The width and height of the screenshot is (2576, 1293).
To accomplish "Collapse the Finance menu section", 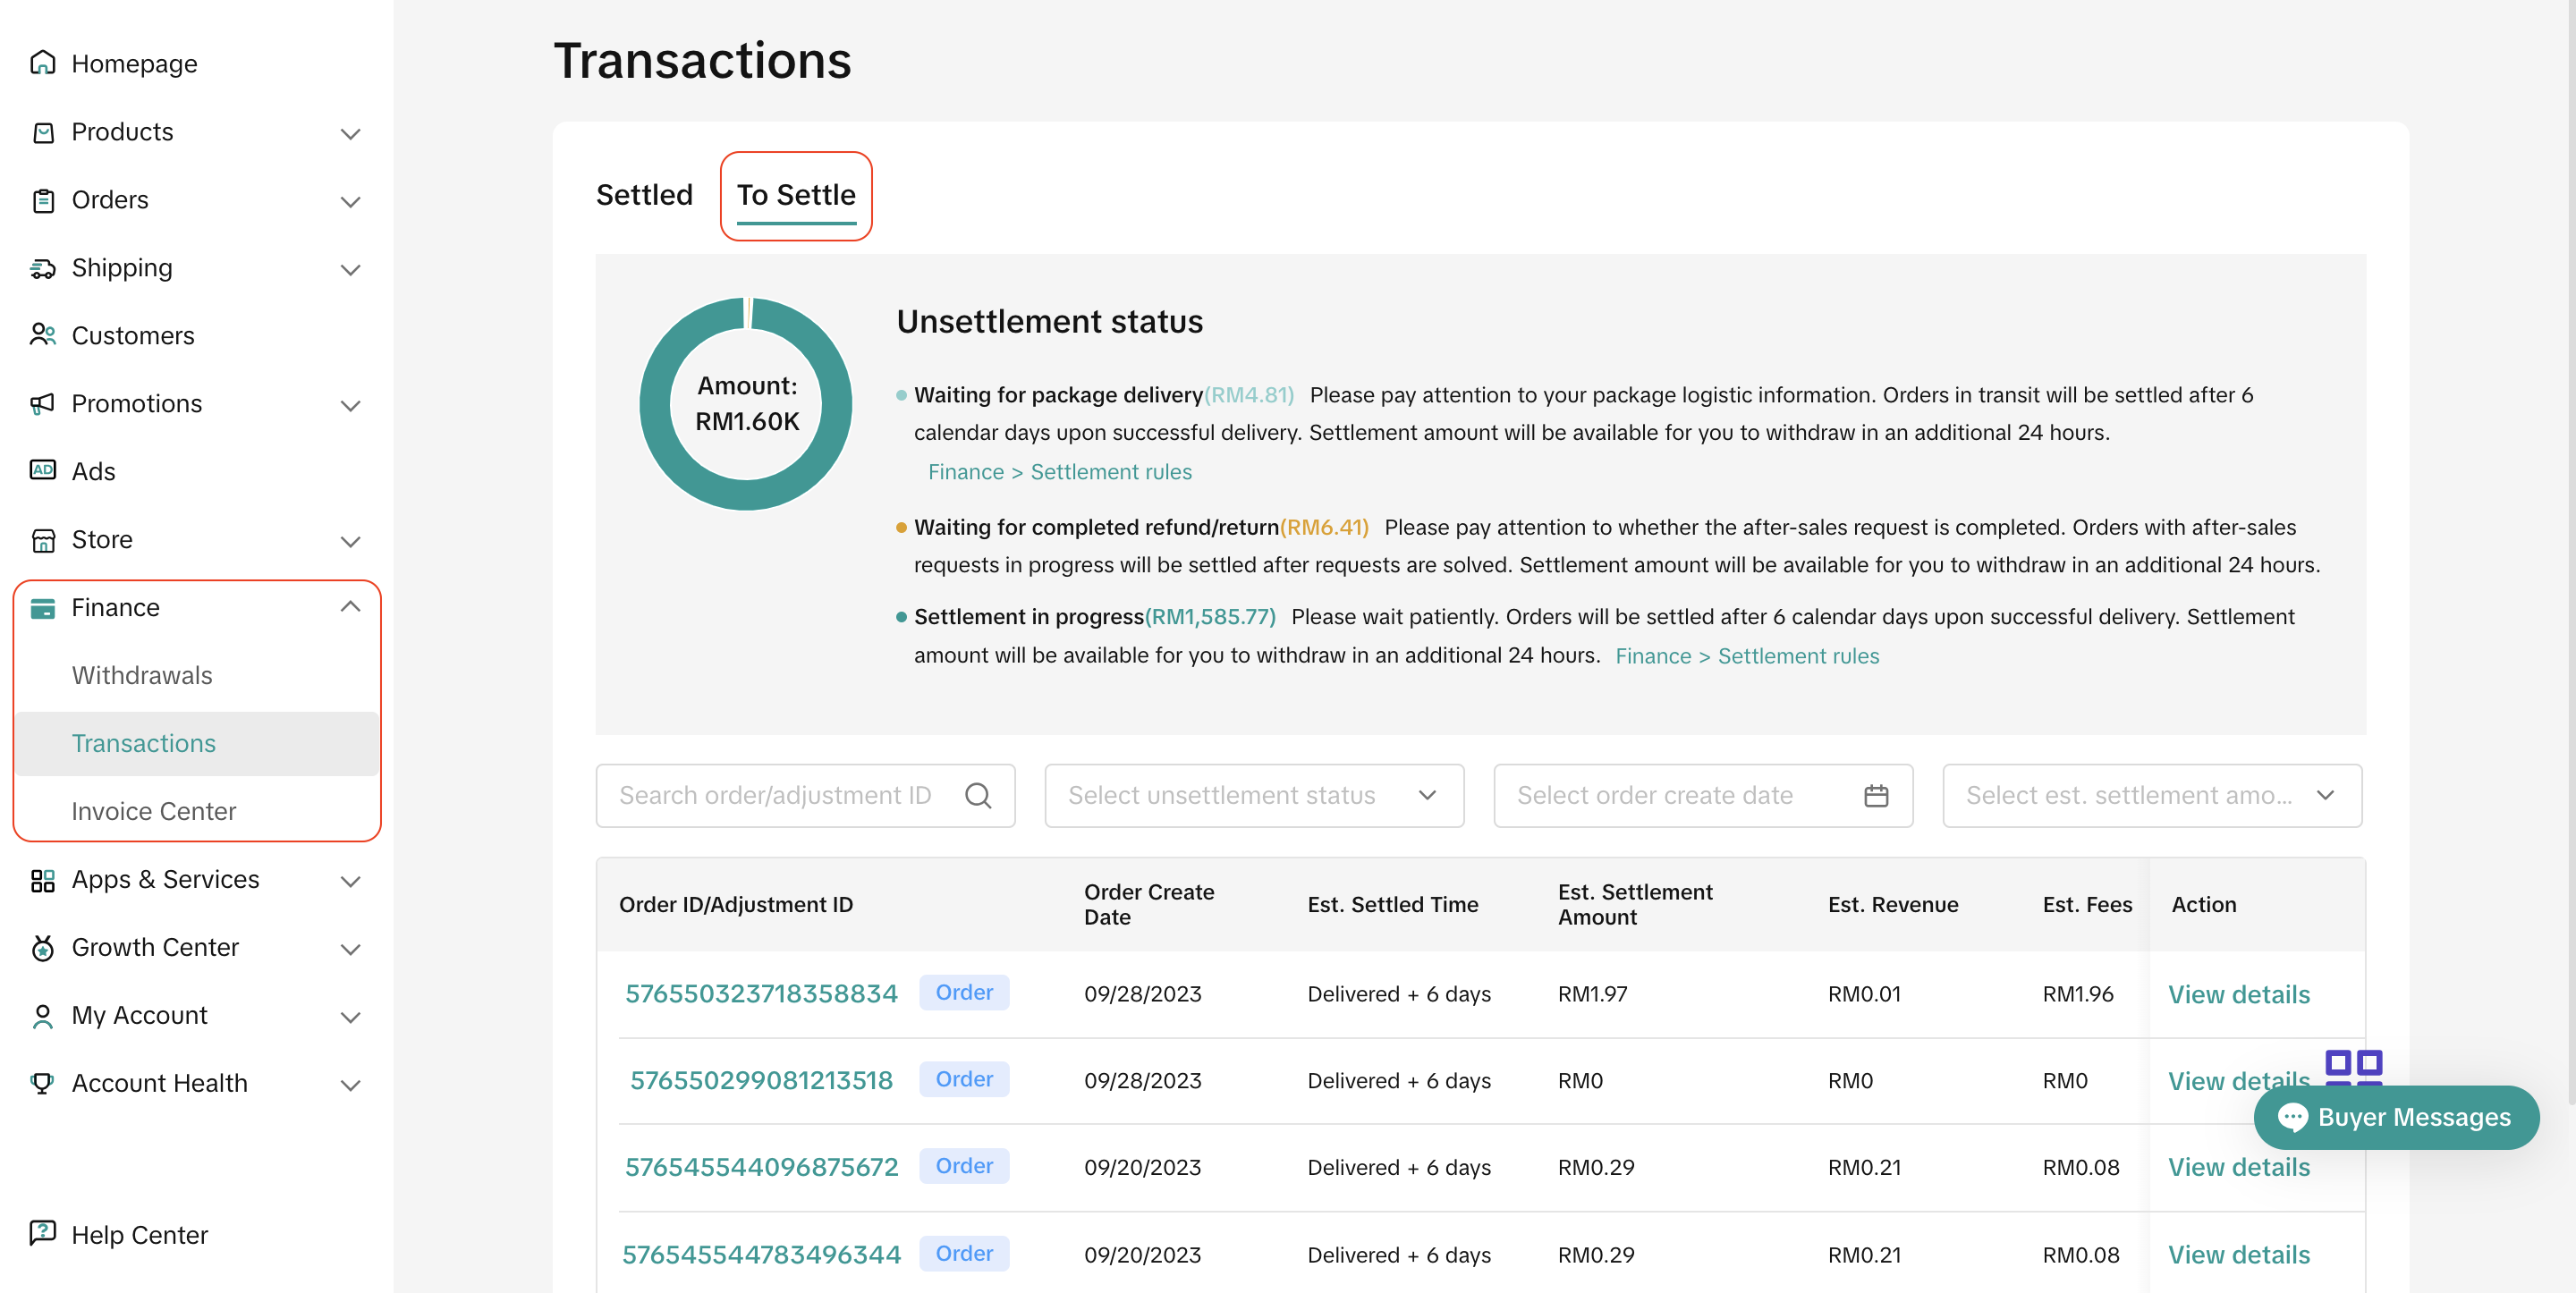I will [x=350, y=607].
